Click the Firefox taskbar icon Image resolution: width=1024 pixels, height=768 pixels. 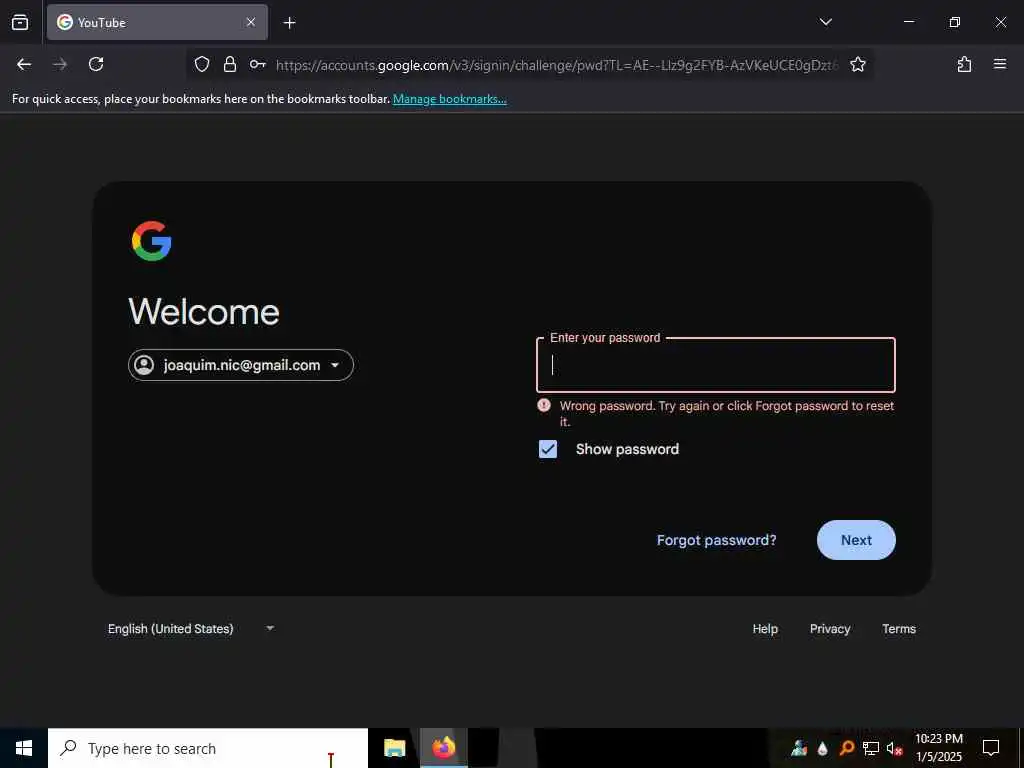click(x=443, y=748)
